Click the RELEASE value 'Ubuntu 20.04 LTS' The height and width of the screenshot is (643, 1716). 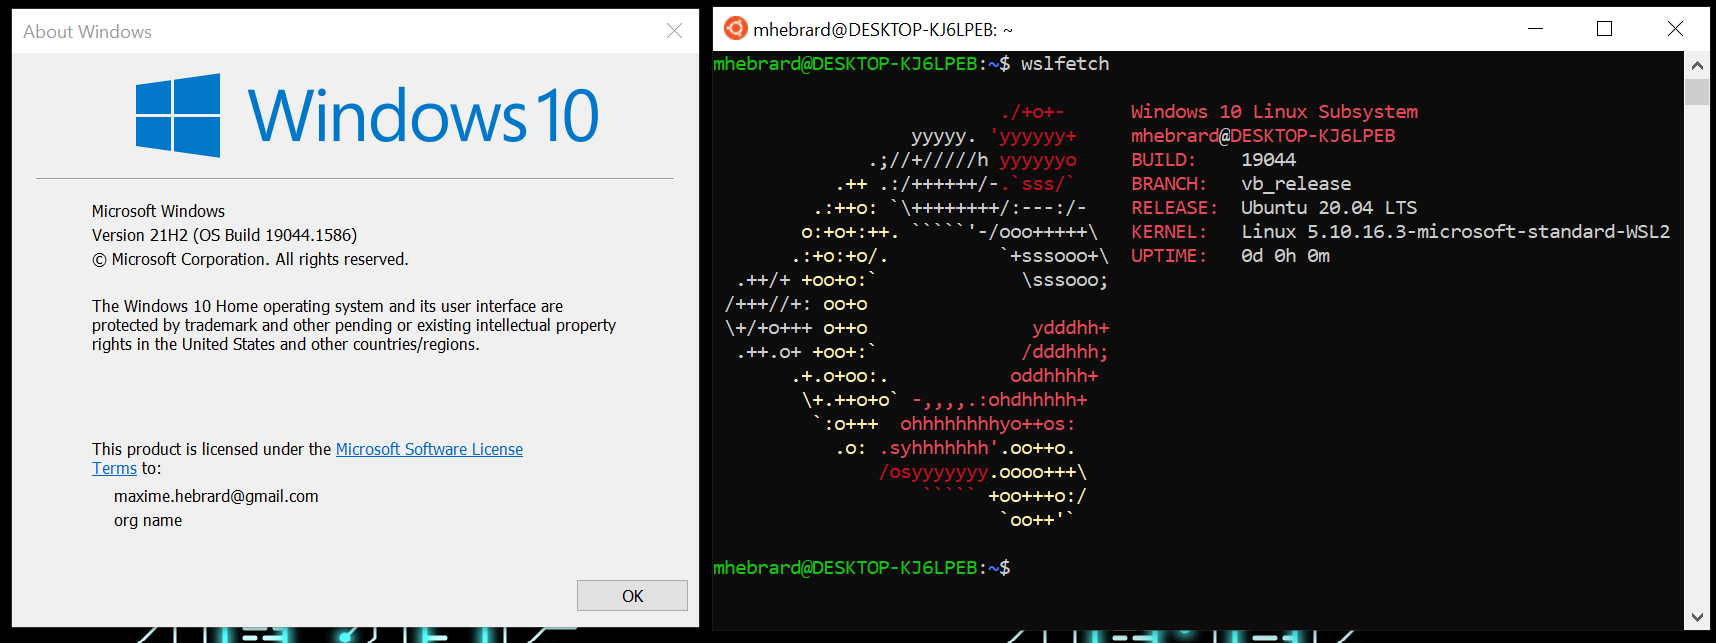coord(1329,207)
